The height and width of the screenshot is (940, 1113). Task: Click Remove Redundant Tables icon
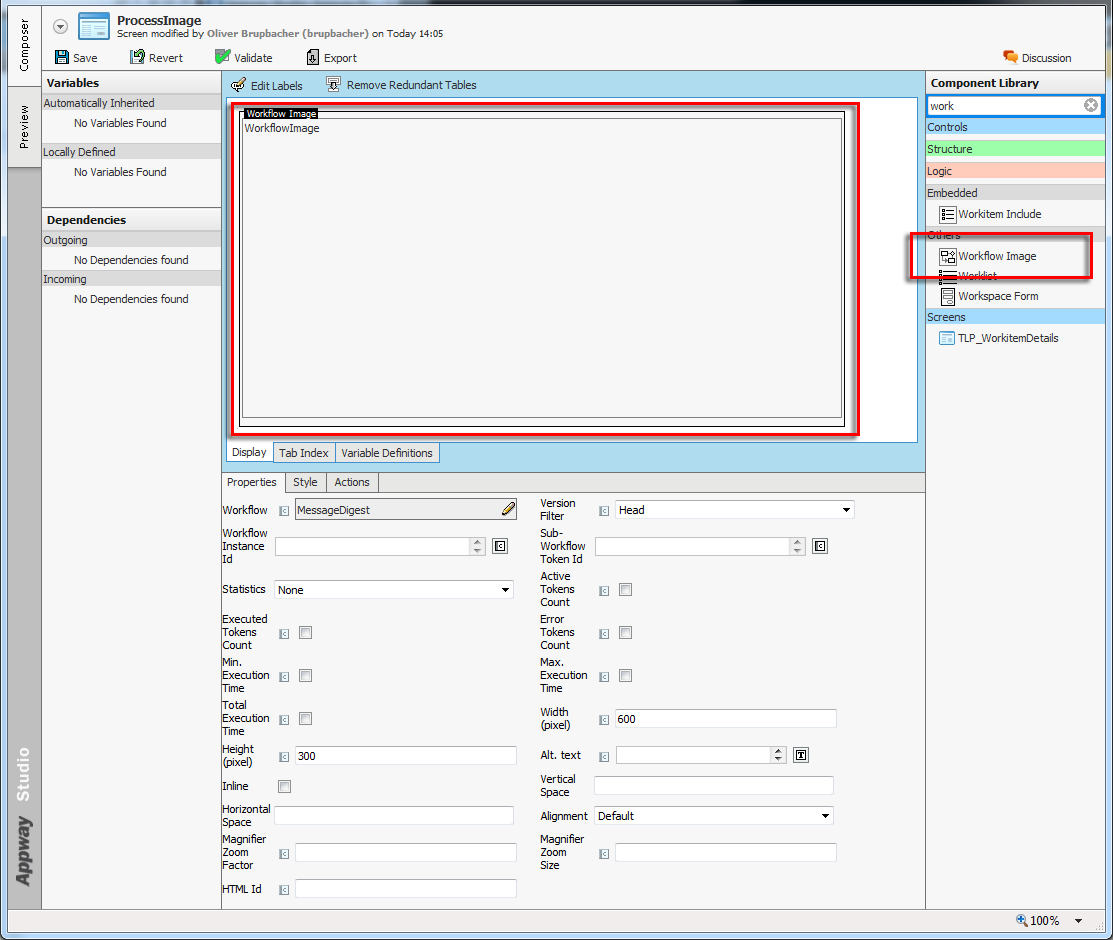coord(333,85)
